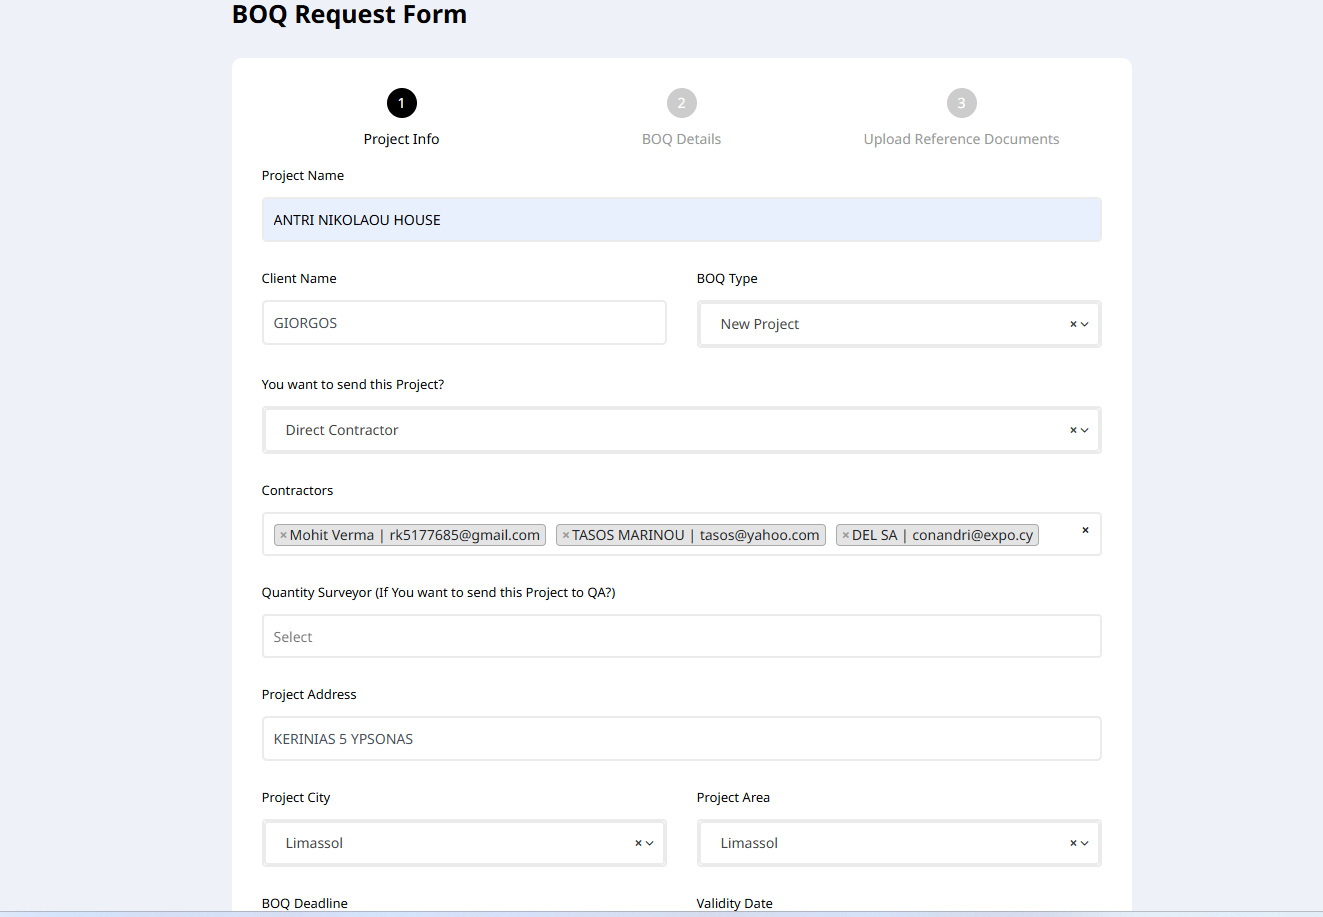Edit the Project Name field
1323x917 pixels.
(681, 219)
